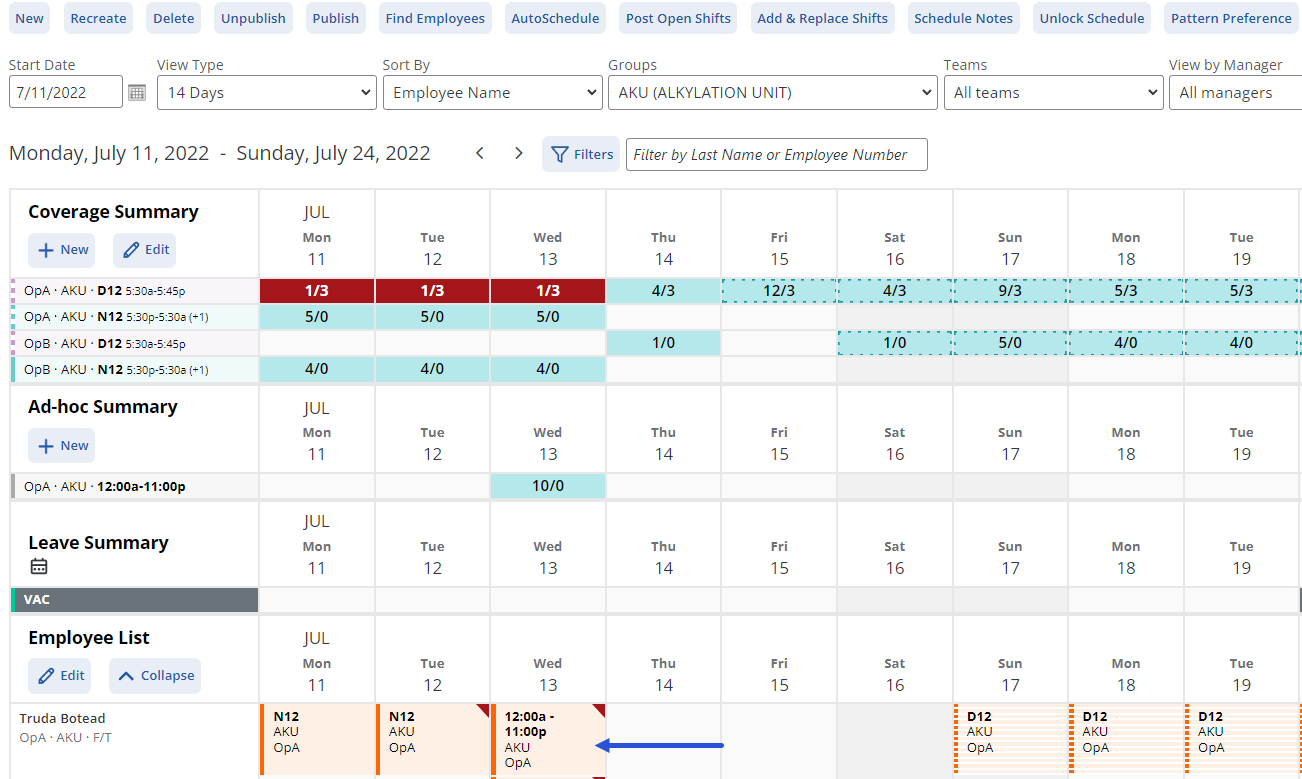Screen dimensions: 1302x779
Task: Select the VAC leave row
Action: point(134,600)
